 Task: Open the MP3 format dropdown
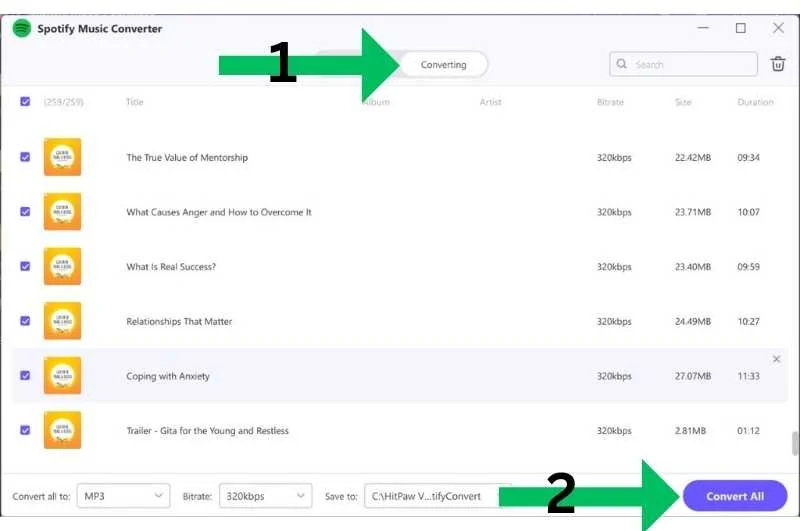[123, 496]
